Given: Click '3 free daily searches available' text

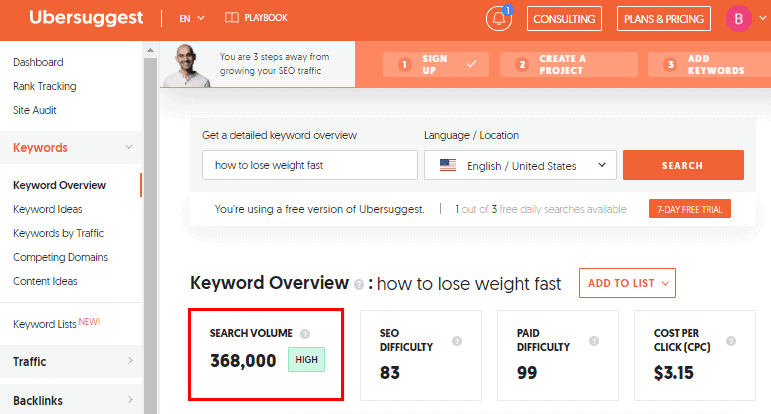Looking at the screenshot, I should [x=559, y=209].
